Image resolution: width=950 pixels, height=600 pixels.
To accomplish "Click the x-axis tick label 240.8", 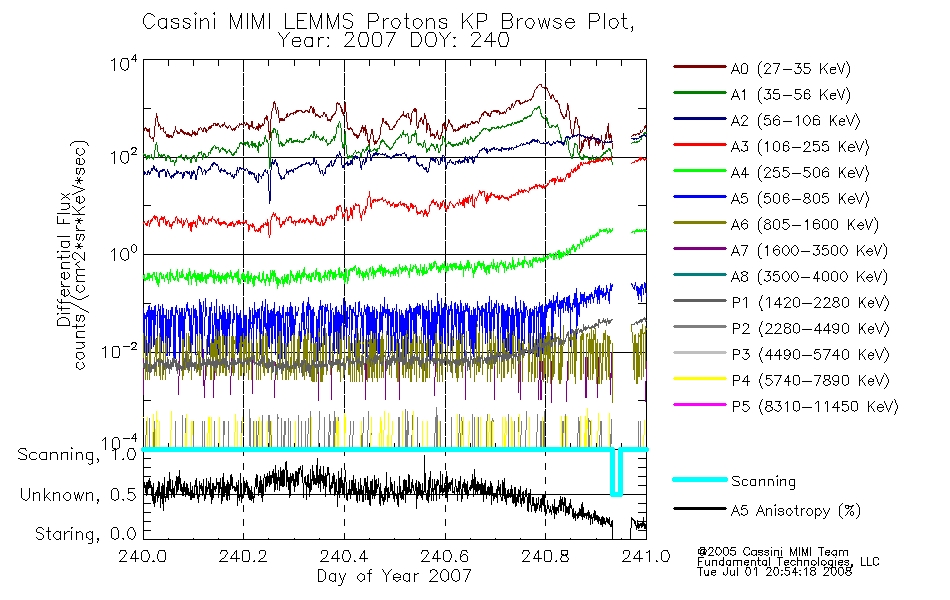I will tap(545, 556).
